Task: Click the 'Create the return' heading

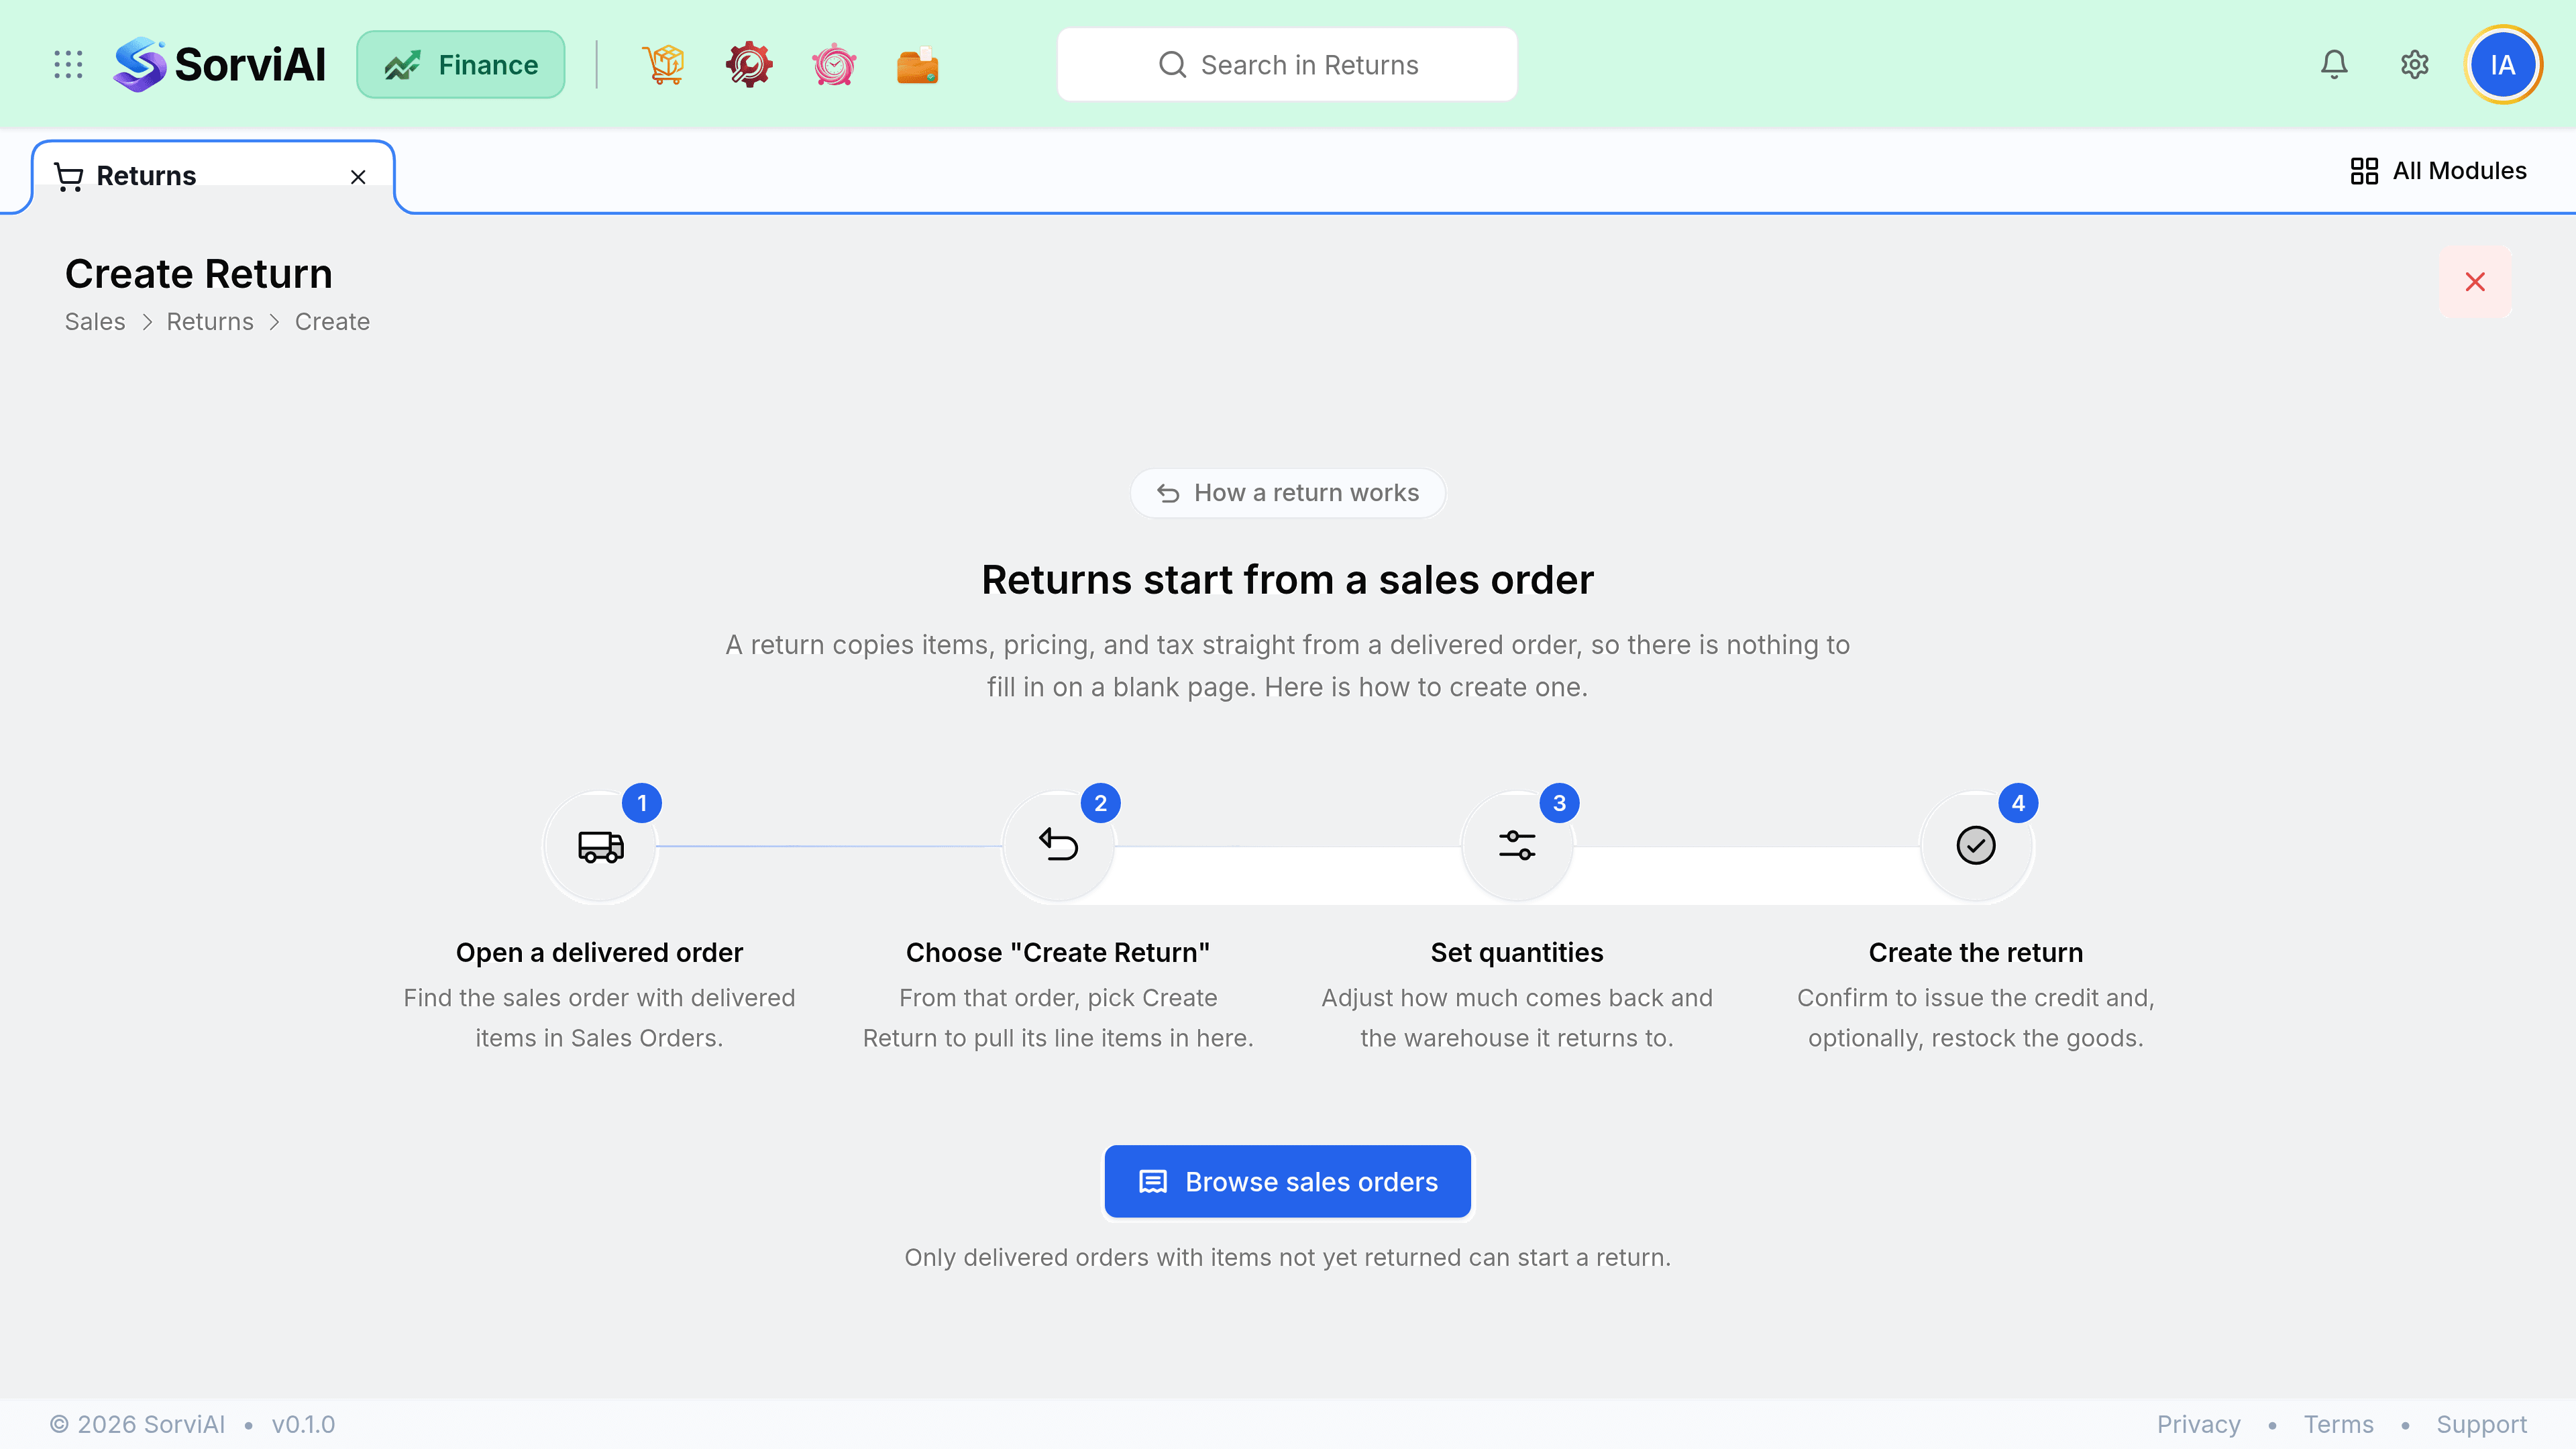Action: click(x=1976, y=952)
